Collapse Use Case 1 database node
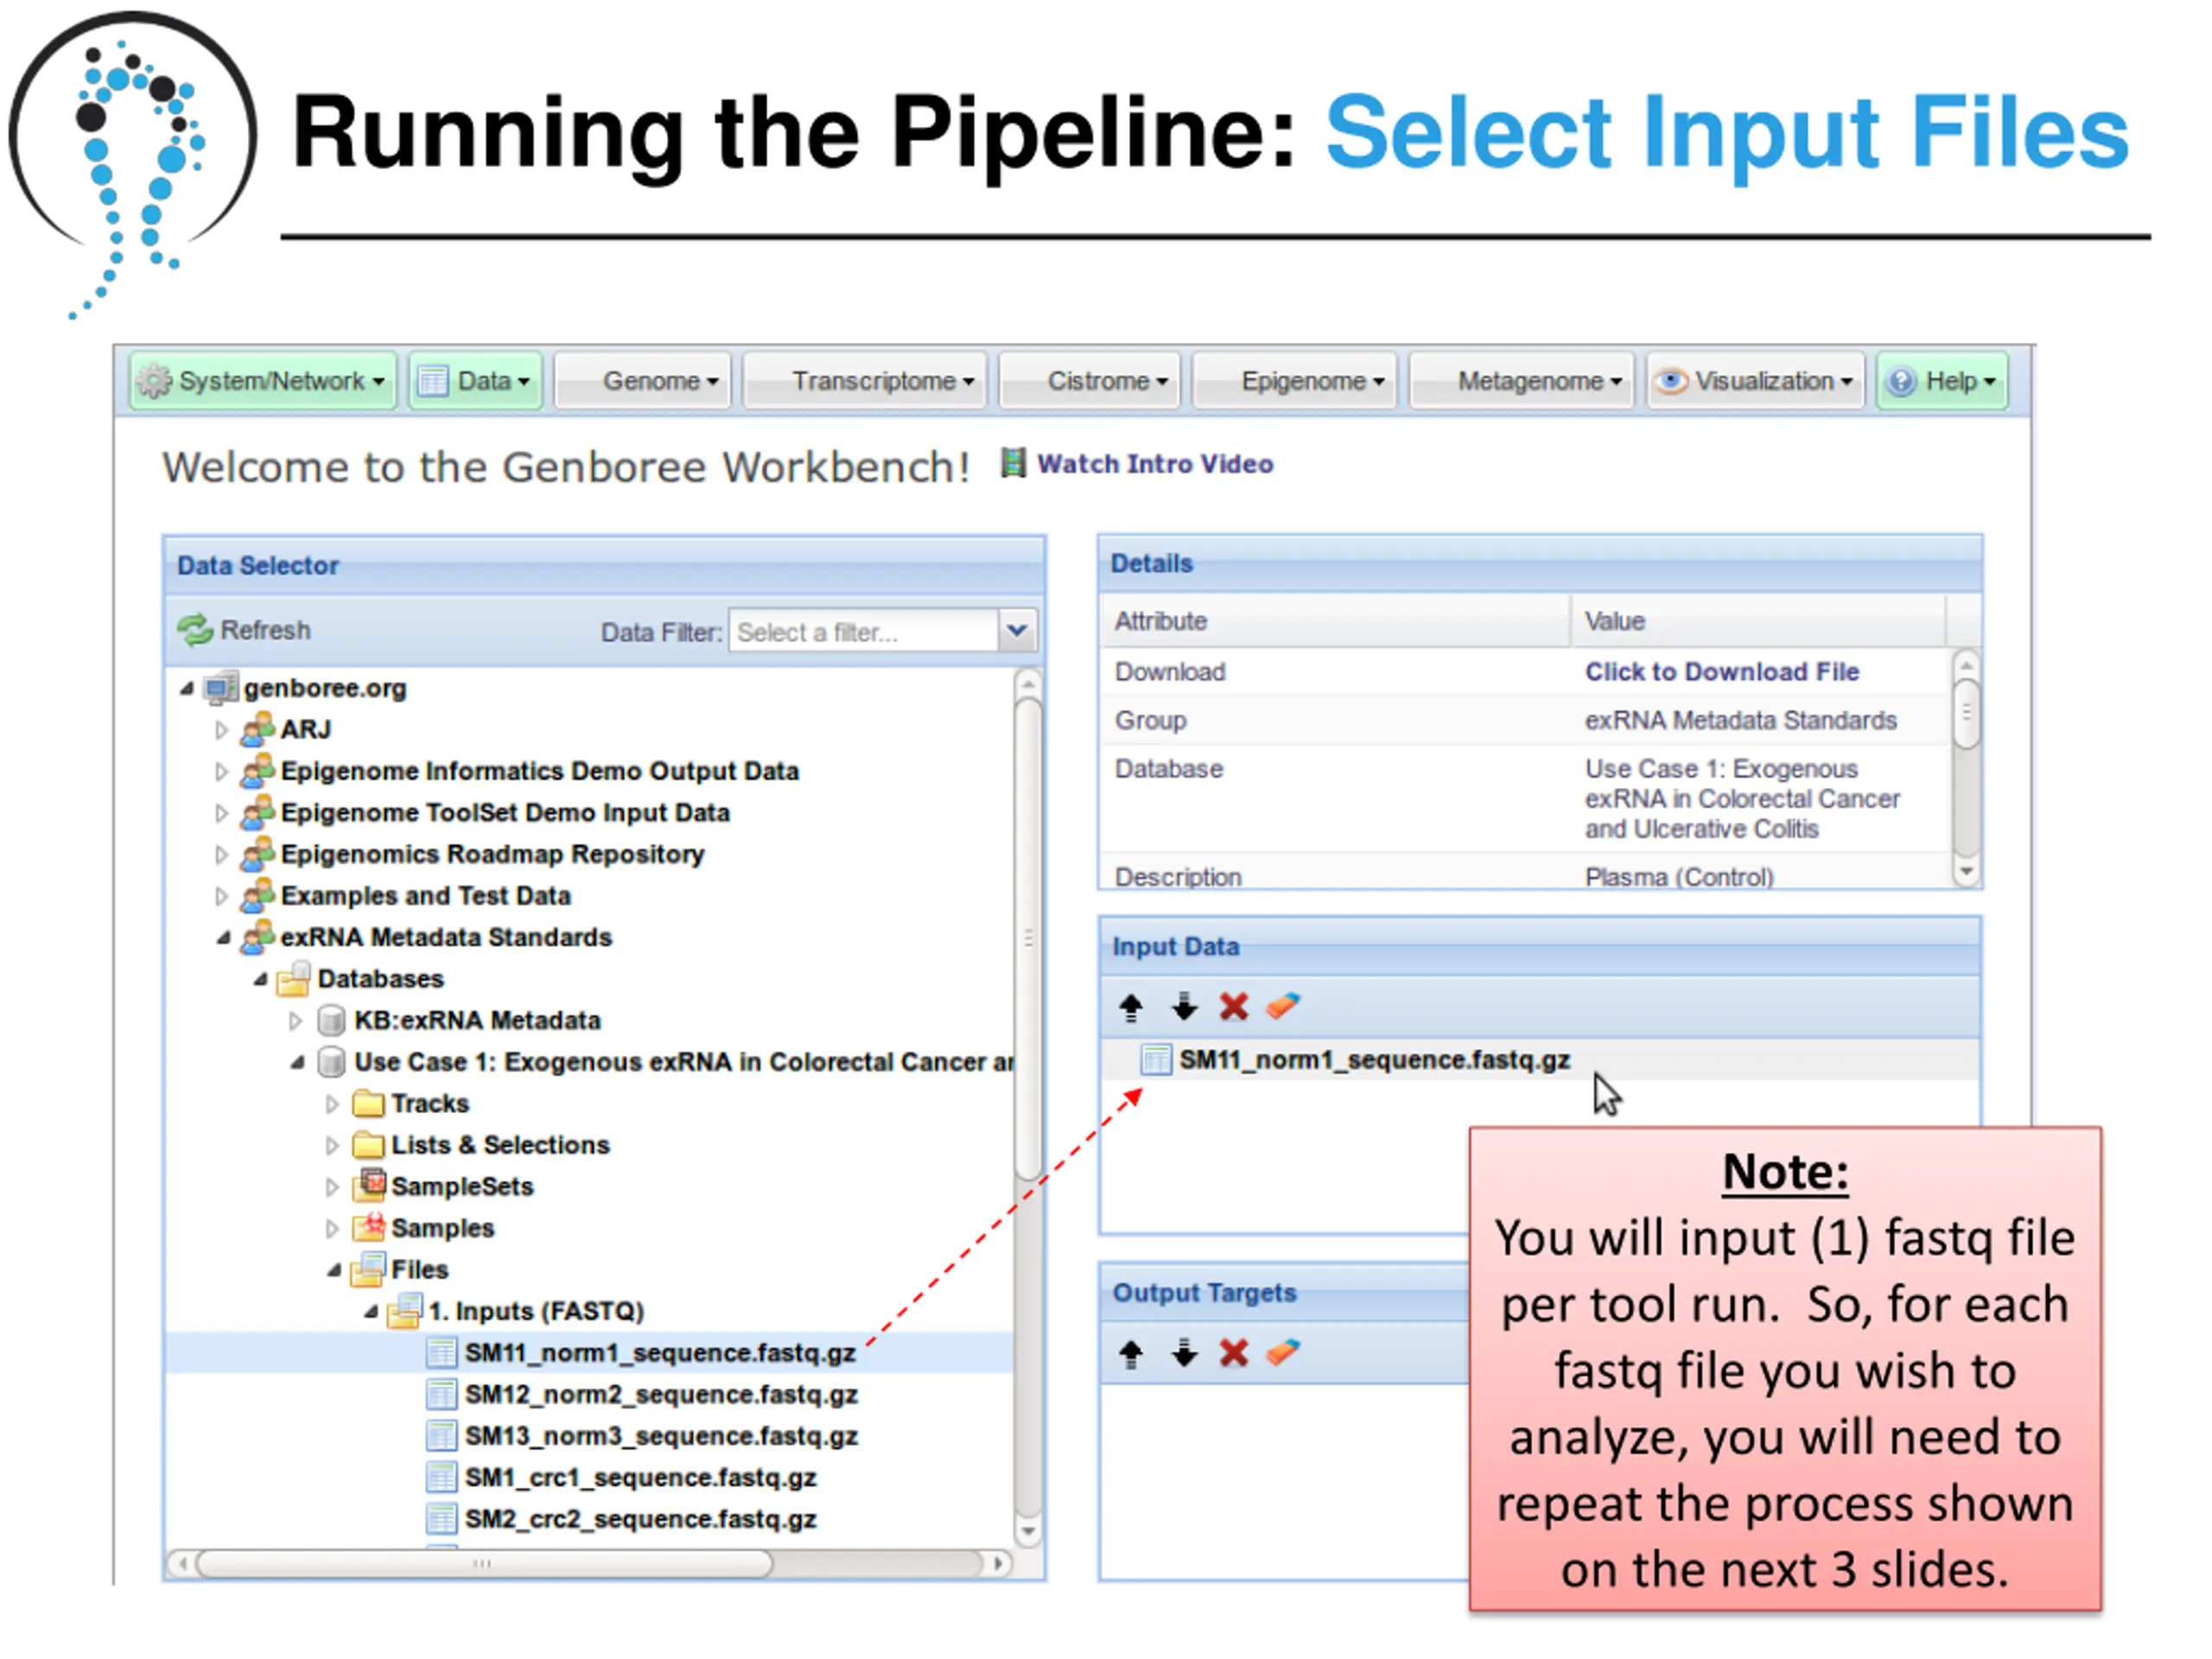 pyautogui.click(x=297, y=1062)
